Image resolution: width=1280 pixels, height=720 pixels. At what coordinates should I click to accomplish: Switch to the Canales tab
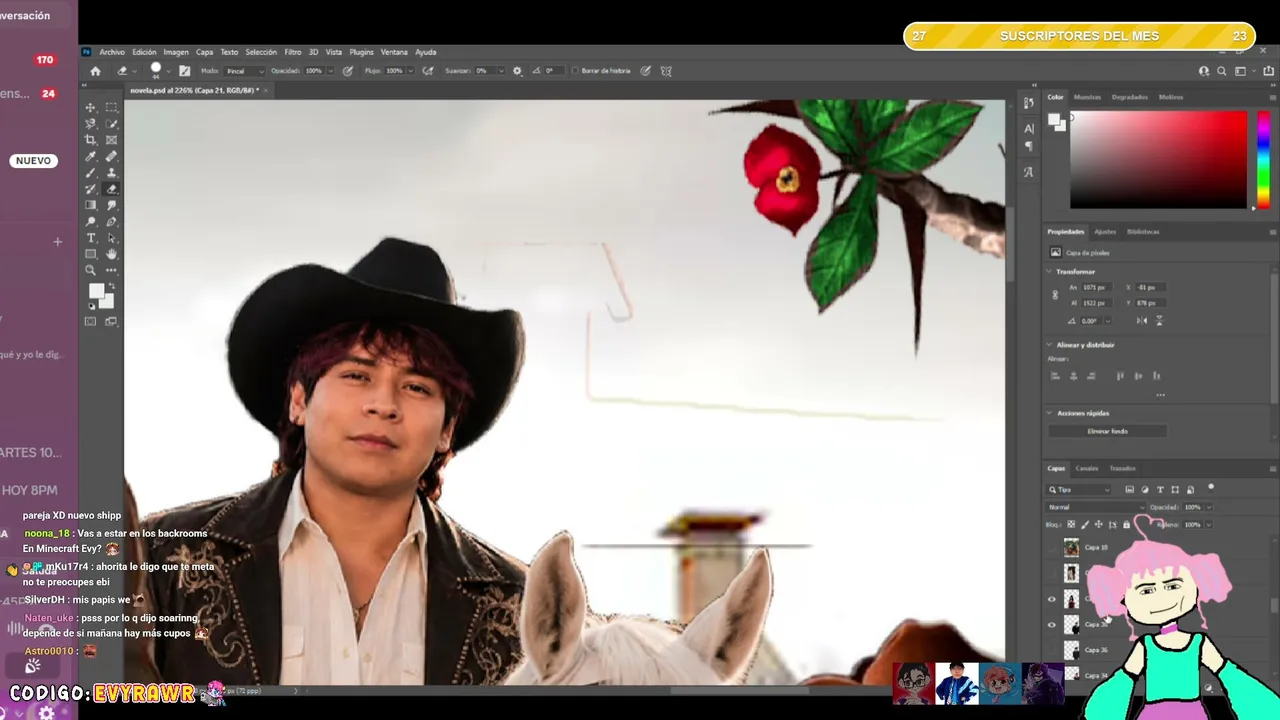(x=1087, y=468)
